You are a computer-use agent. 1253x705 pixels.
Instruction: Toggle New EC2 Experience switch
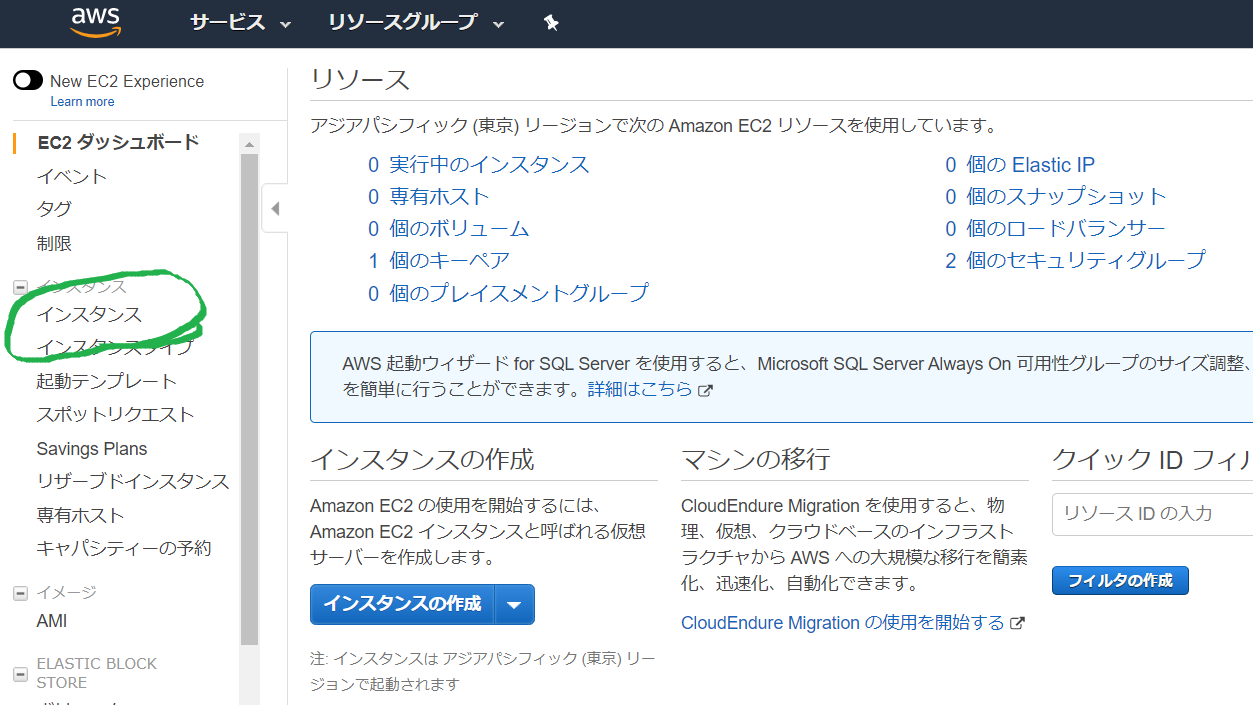(28, 81)
